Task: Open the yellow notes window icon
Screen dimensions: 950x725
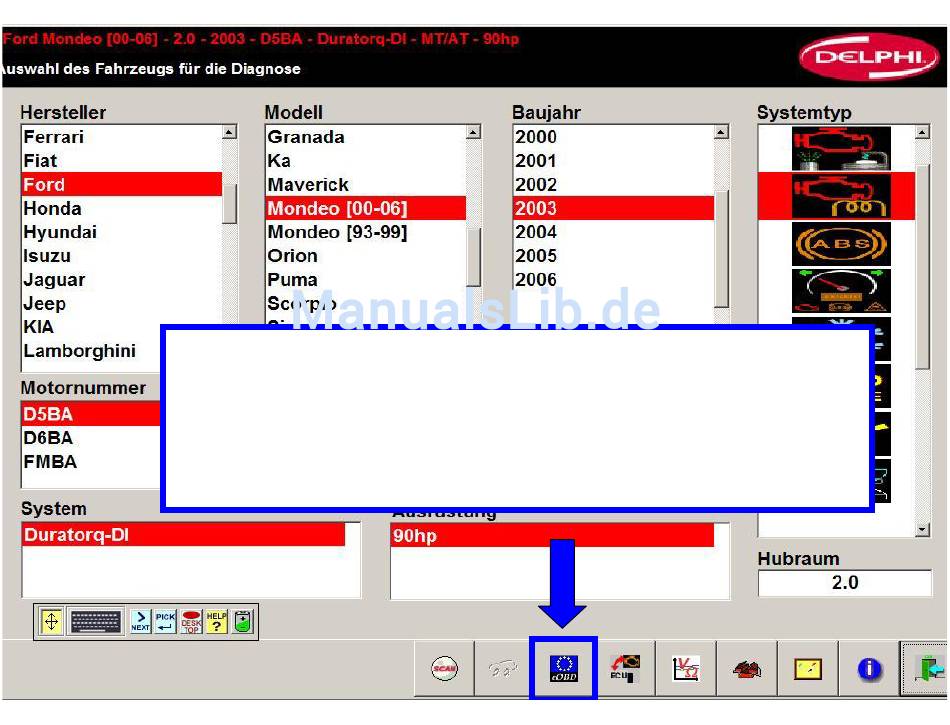Action: coord(808,669)
